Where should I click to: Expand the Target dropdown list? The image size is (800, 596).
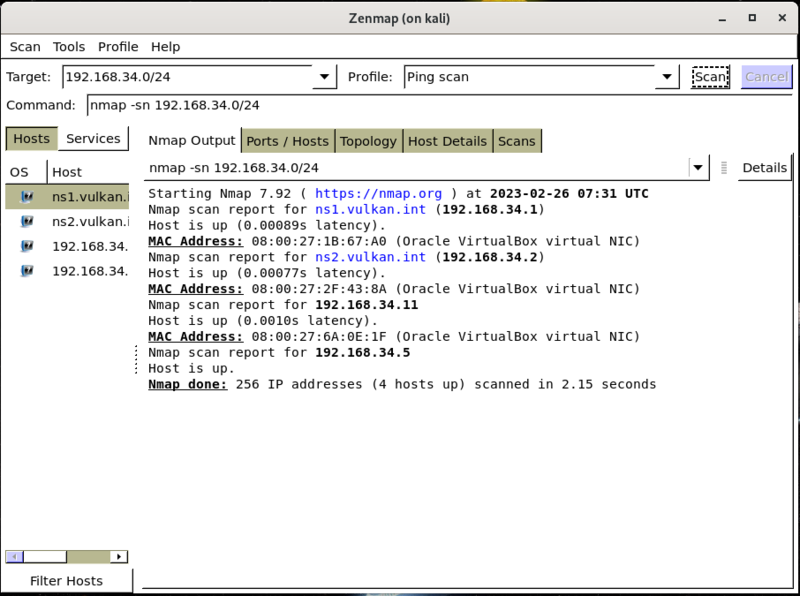(x=325, y=77)
